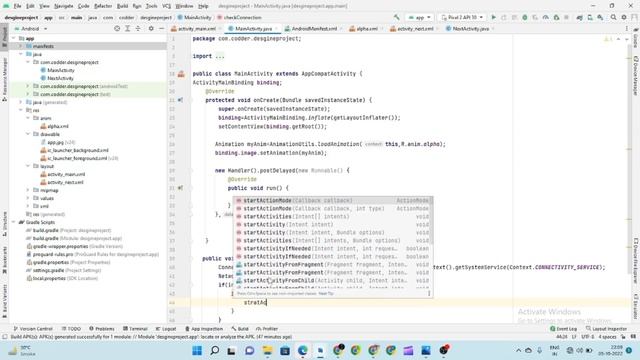Click checkConnection in breadcrumb bar
Image resolution: width=640 pixels, height=360 pixels.
pyautogui.click(x=242, y=18)
